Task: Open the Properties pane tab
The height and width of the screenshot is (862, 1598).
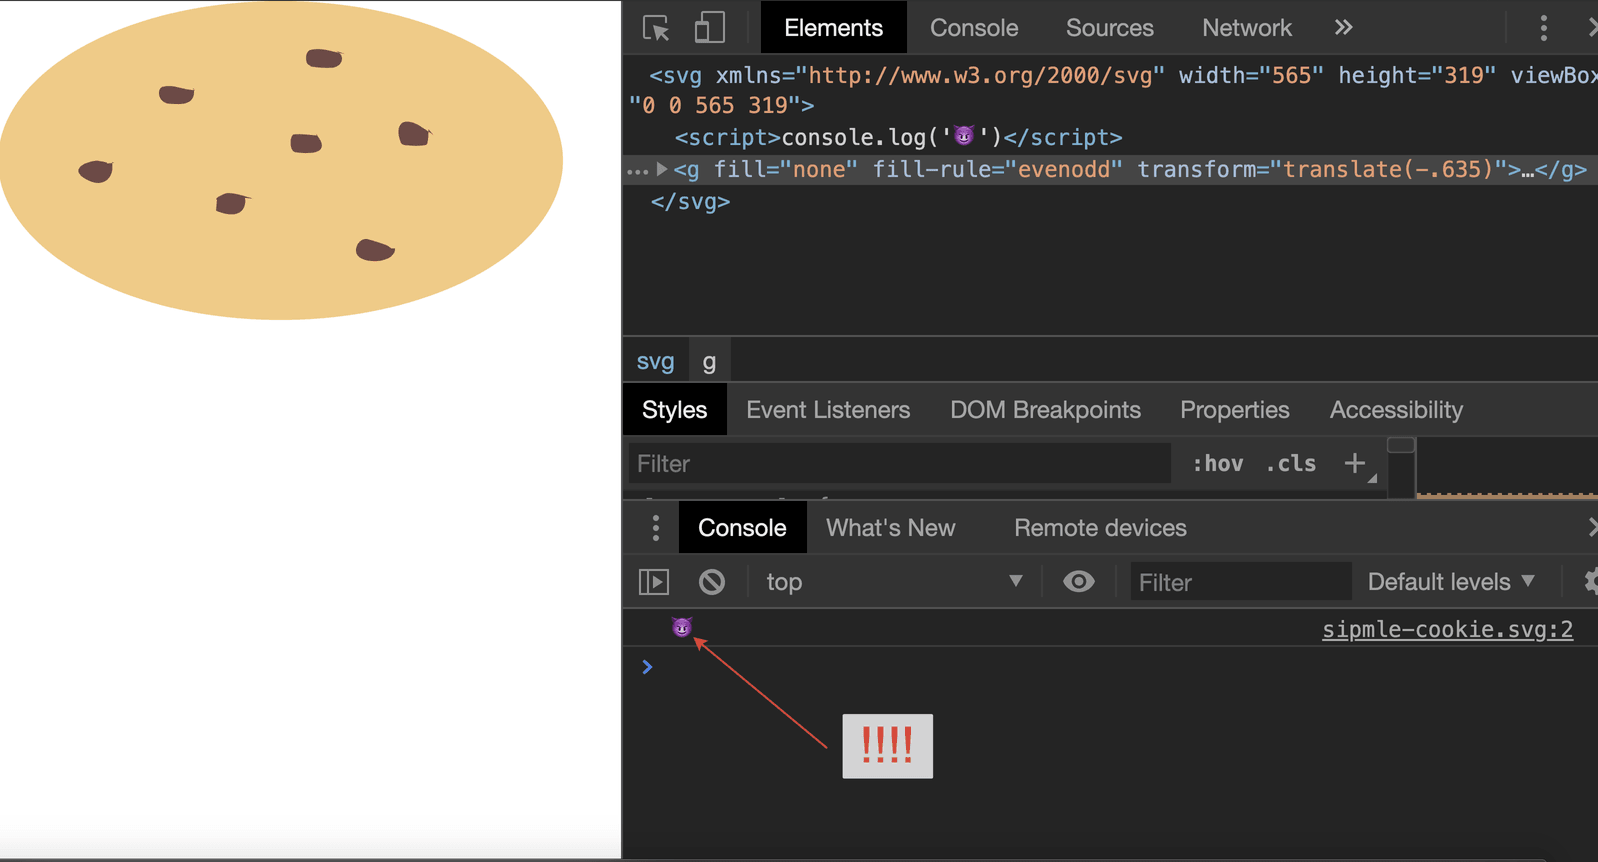Action: (x=1234, y=410)
